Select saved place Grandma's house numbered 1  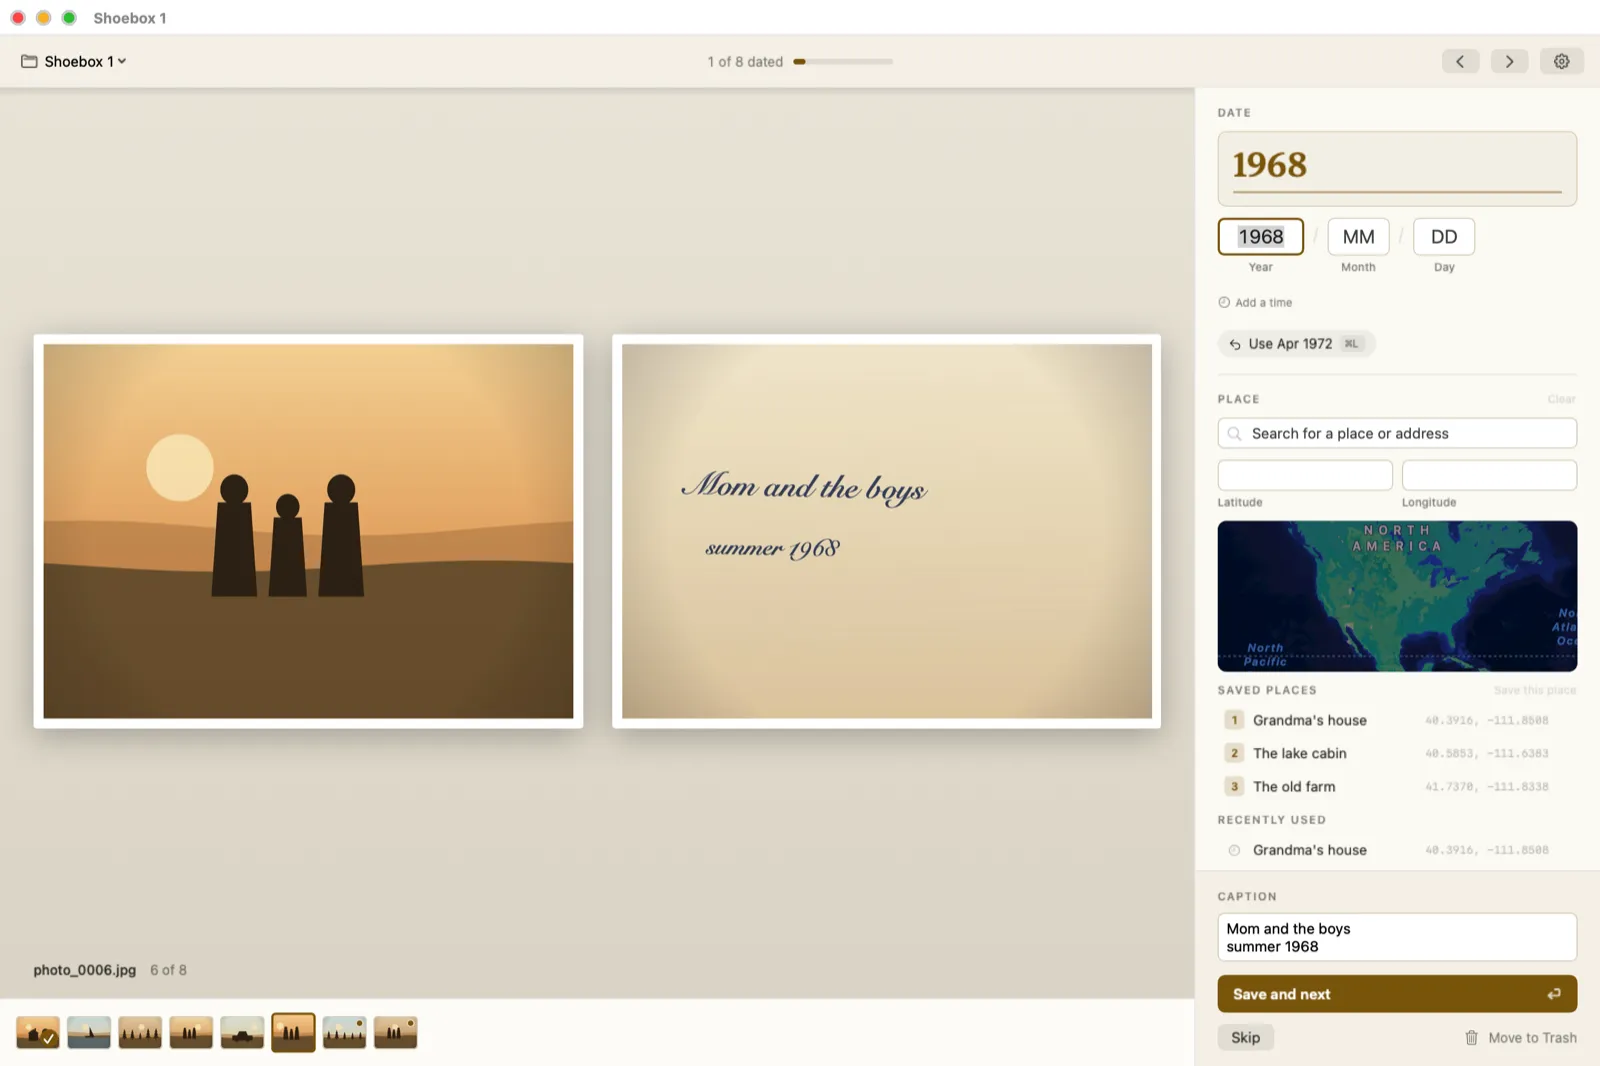coord(1397,720)
